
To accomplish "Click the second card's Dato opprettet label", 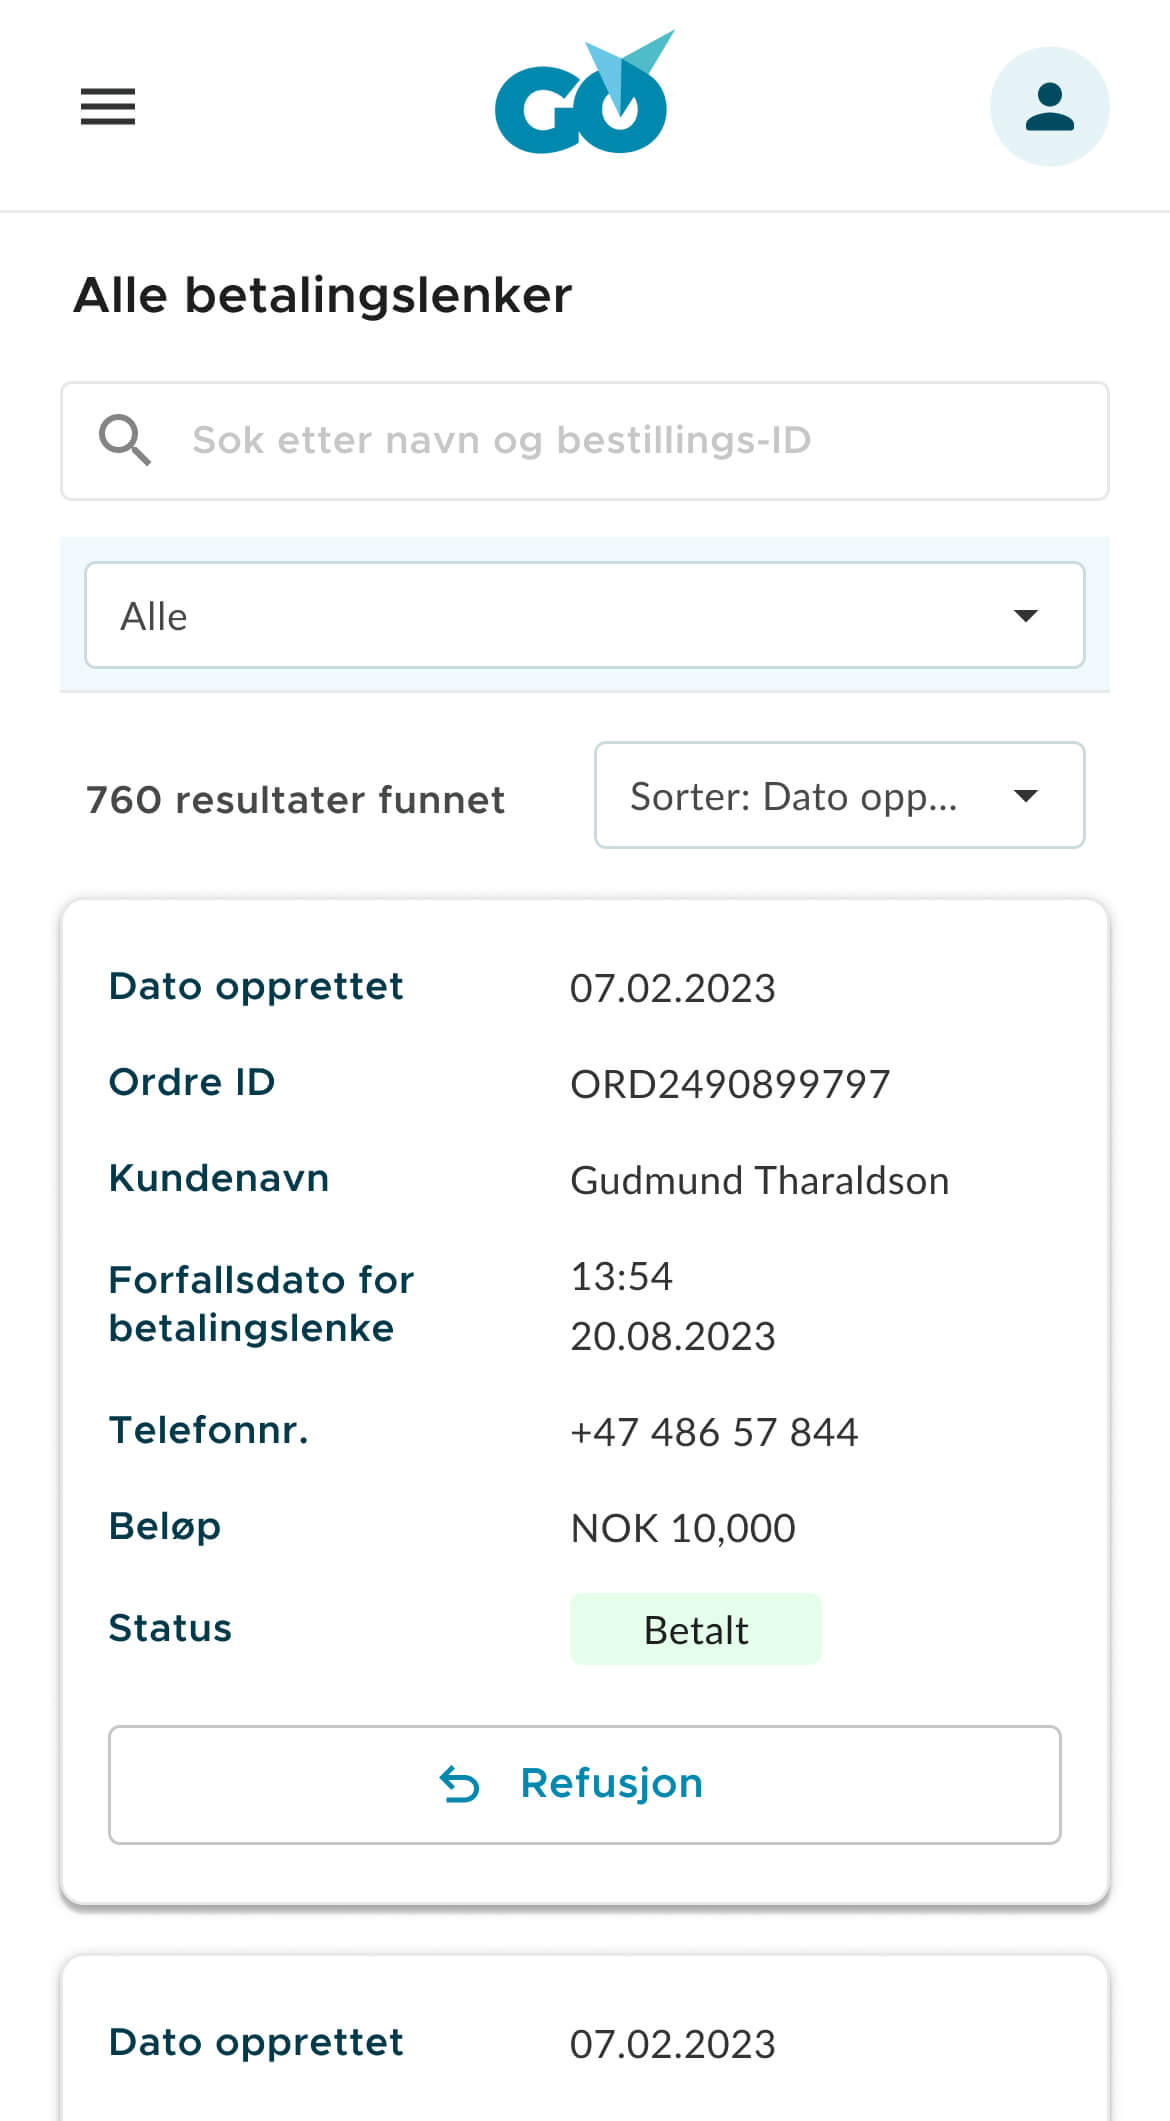I will point(256,2042).
